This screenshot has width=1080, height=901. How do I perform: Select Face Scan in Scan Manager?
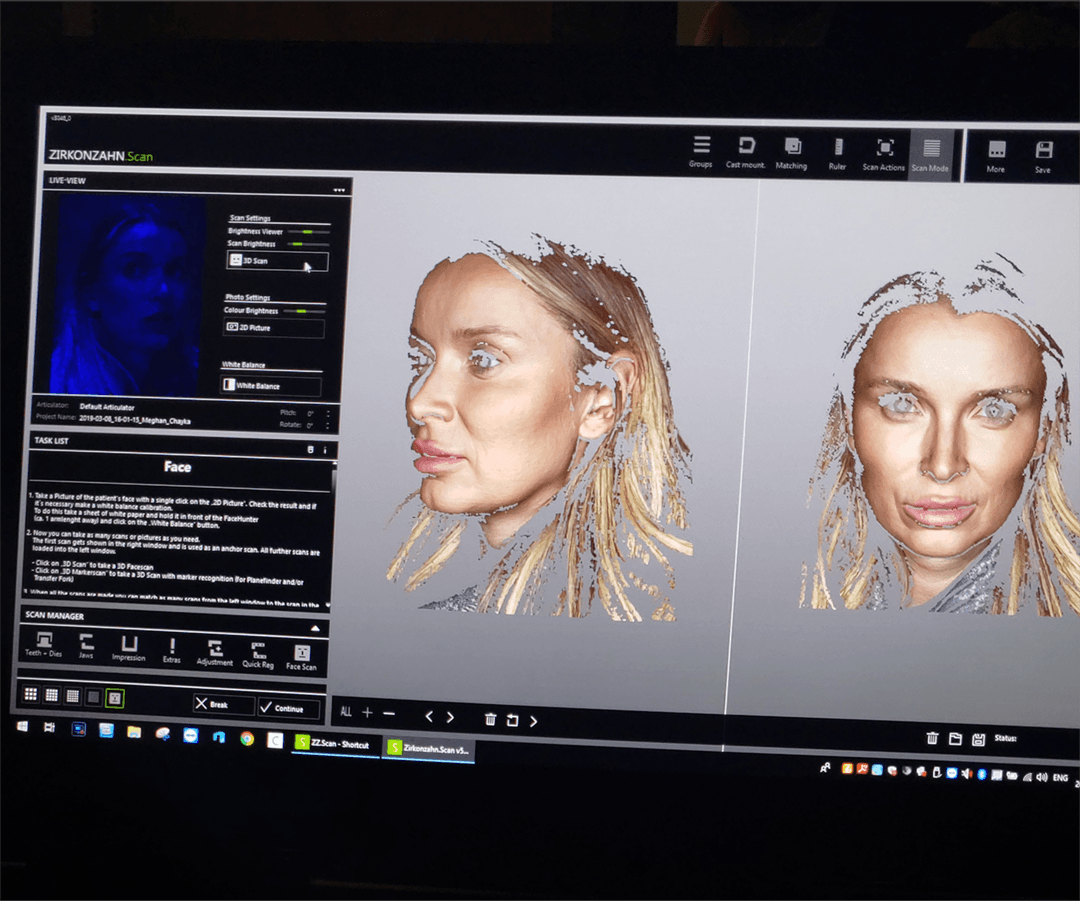point(301,657)
